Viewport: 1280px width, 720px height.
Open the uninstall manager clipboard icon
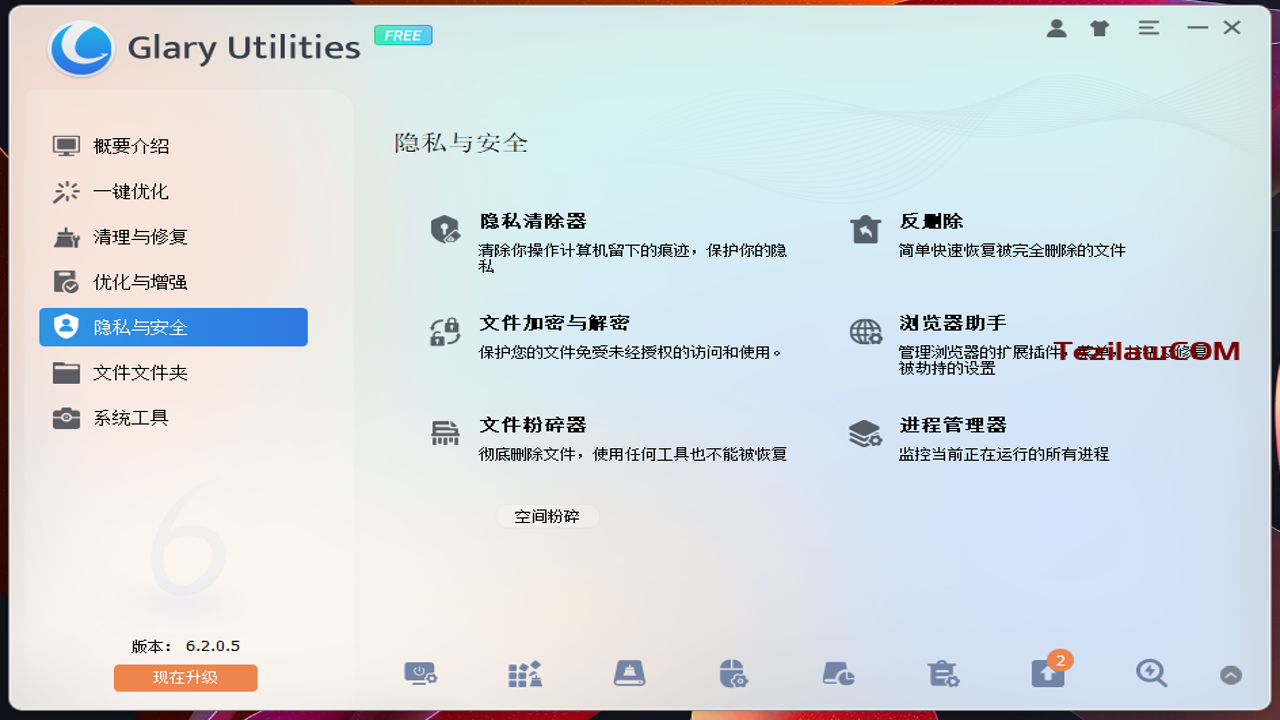(x=943, y=674)
